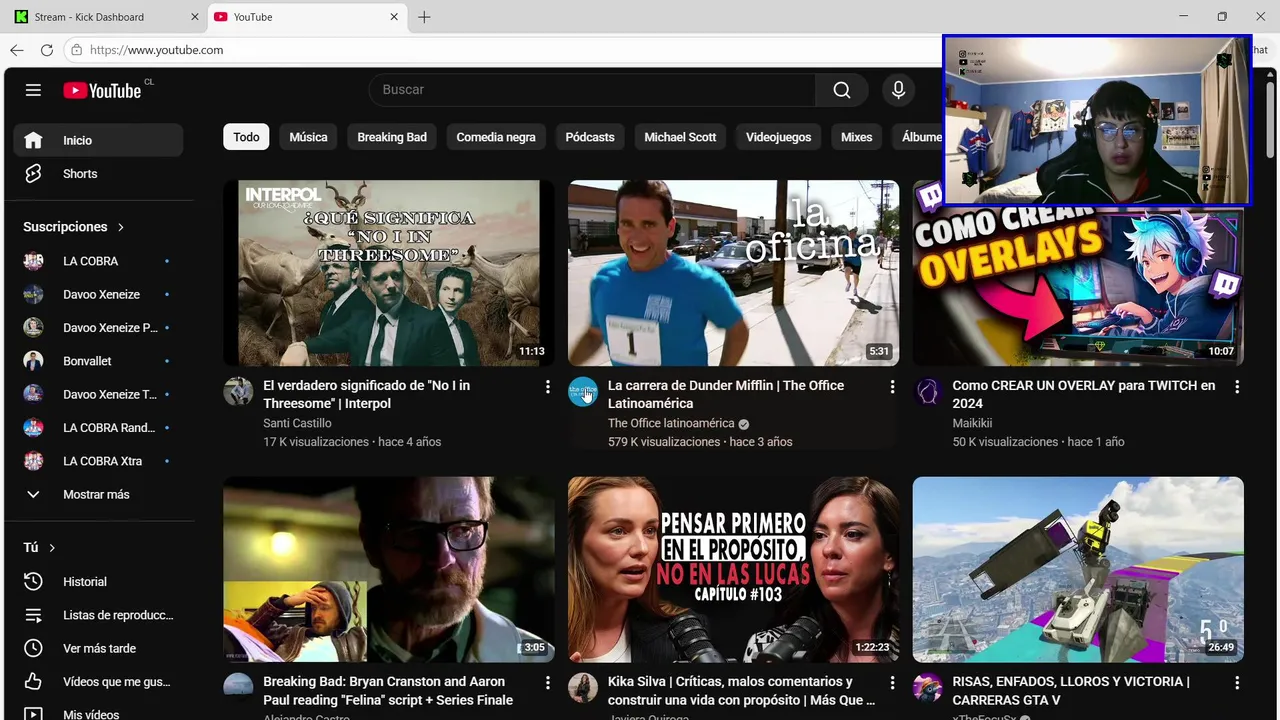Start voice search with microphone icon
The image size is (1280, 720).
click(898, 90)
